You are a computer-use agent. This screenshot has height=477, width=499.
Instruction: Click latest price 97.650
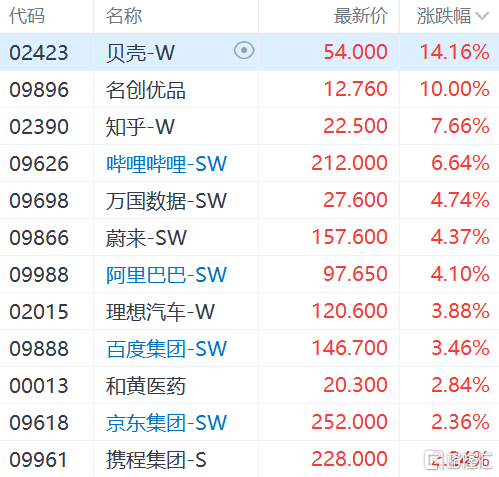(355, 274)
